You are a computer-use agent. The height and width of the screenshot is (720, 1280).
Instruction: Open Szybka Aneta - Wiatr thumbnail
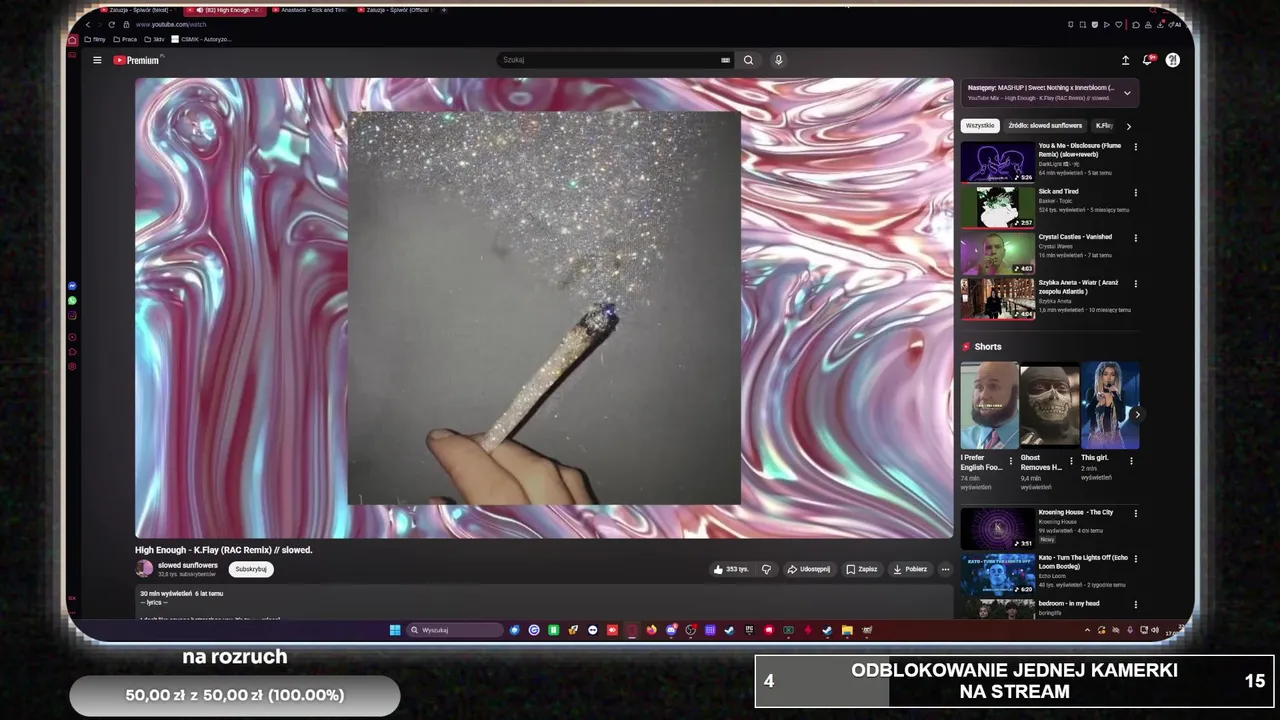997,298
